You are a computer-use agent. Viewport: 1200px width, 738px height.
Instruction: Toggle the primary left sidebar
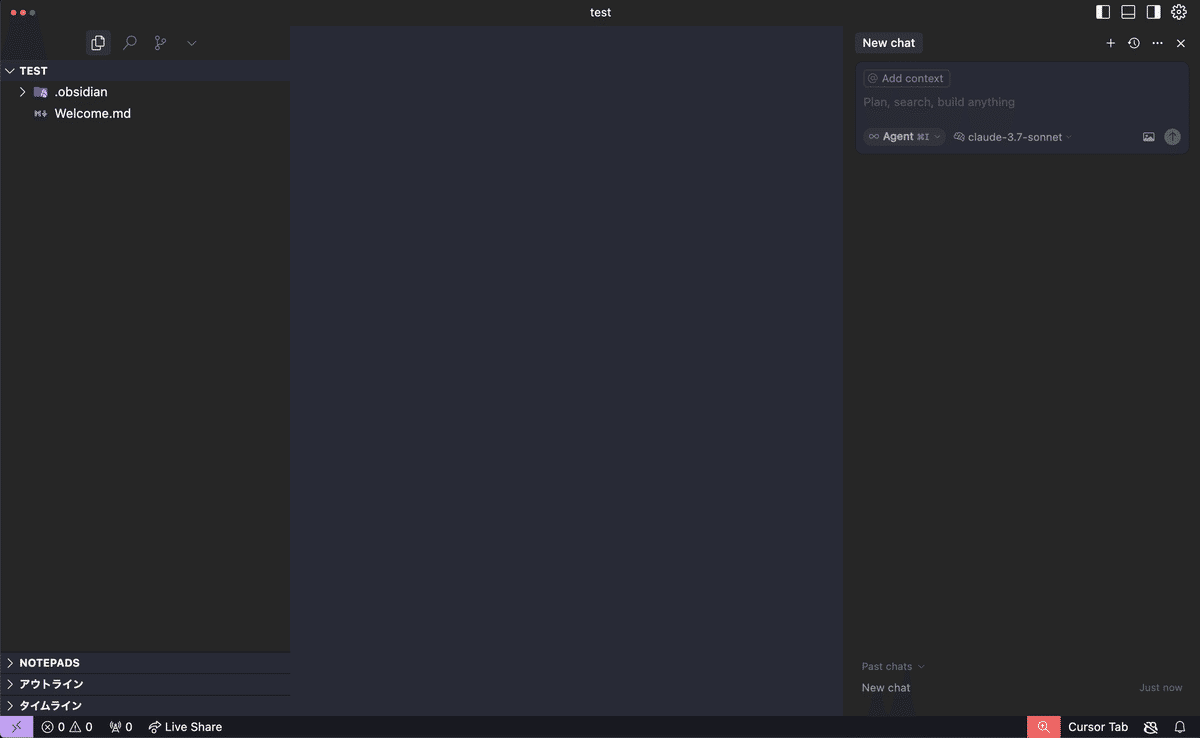(1103, 12)
